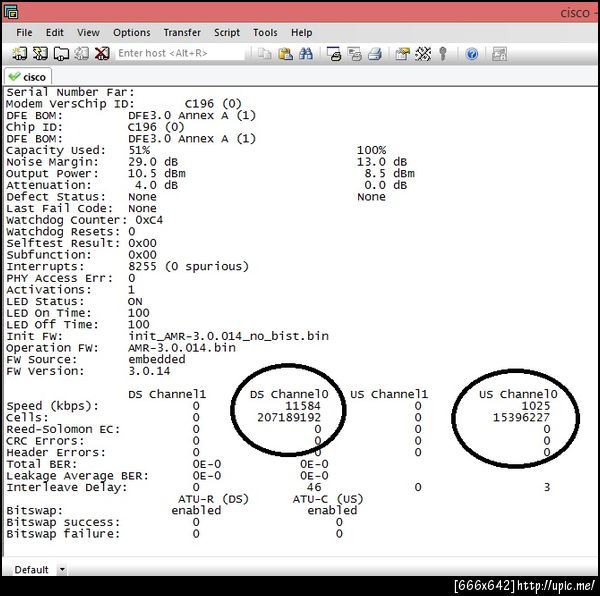This screenshot has height=596, width=600.
Task: Click the Print Selection icon
Action: click(x=355, y=54)
